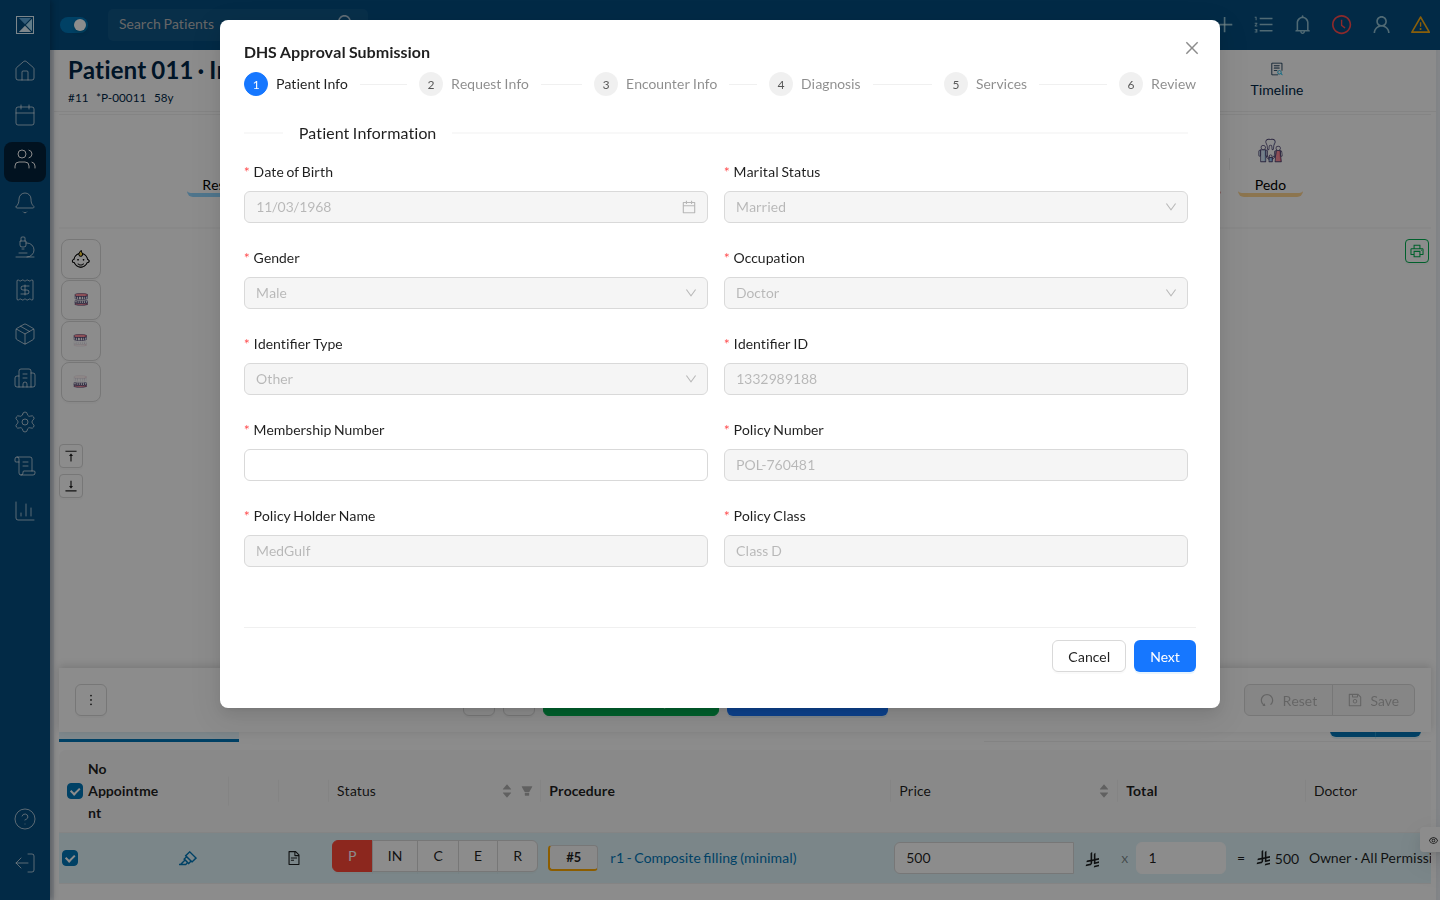
Task: Toggle the switch beside Search Patients
Action: (x=74, y=25)
